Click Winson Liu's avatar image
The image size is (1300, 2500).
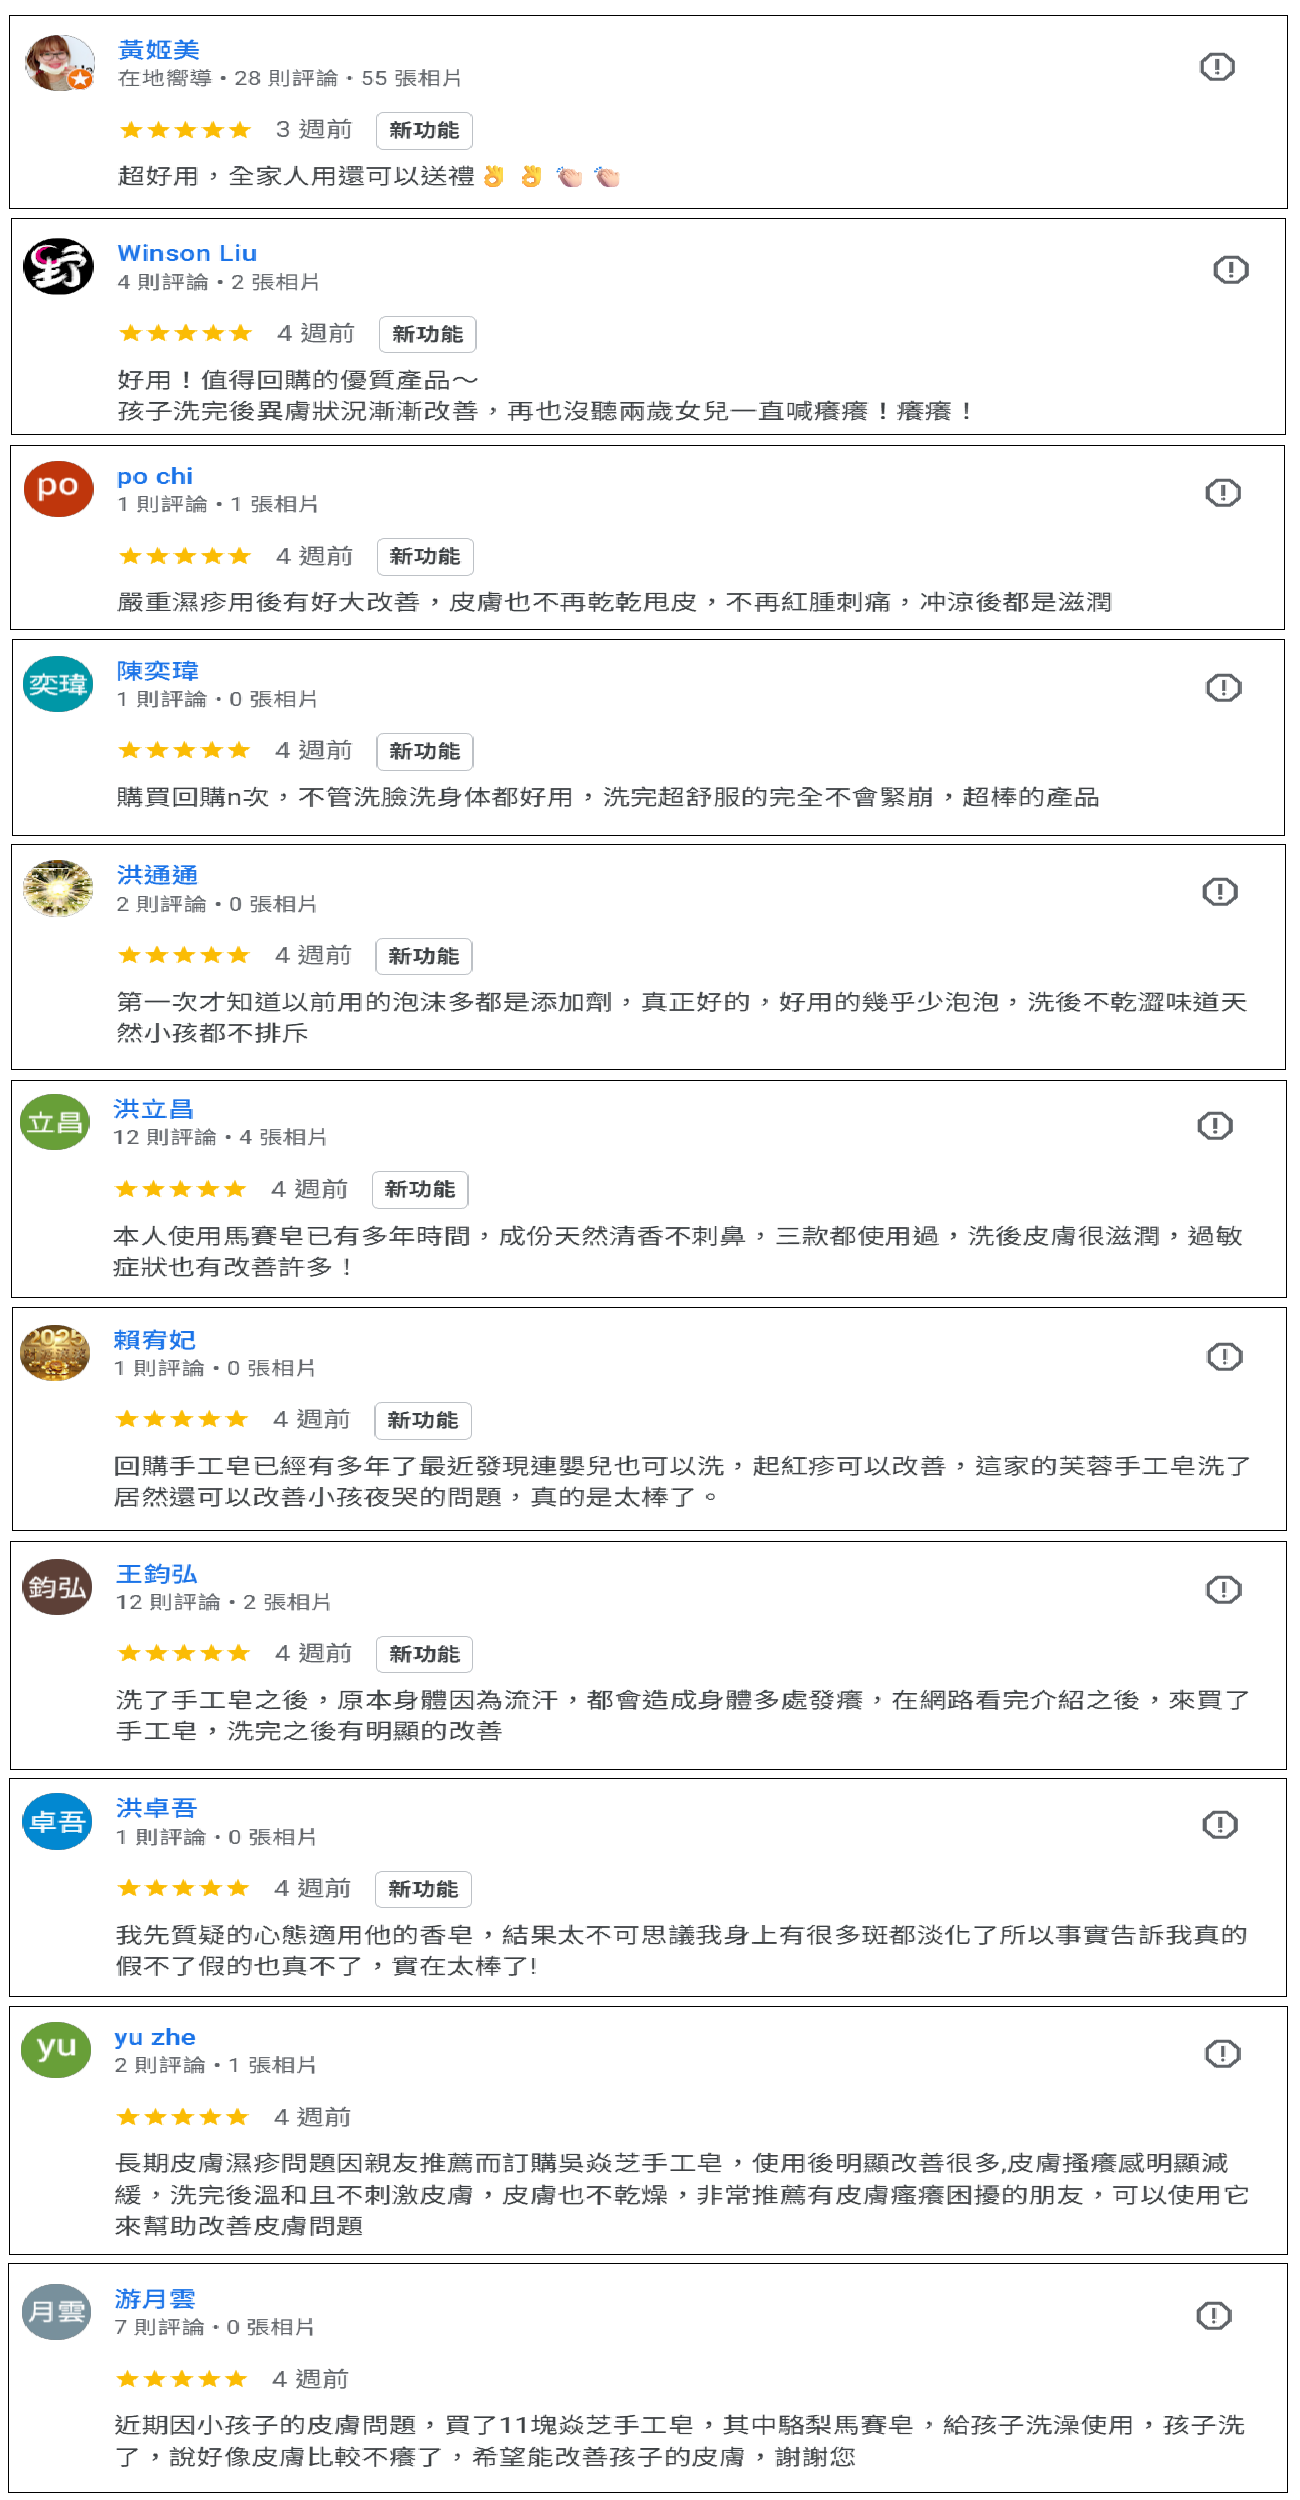pyautogui.click(x=58, y=267)
